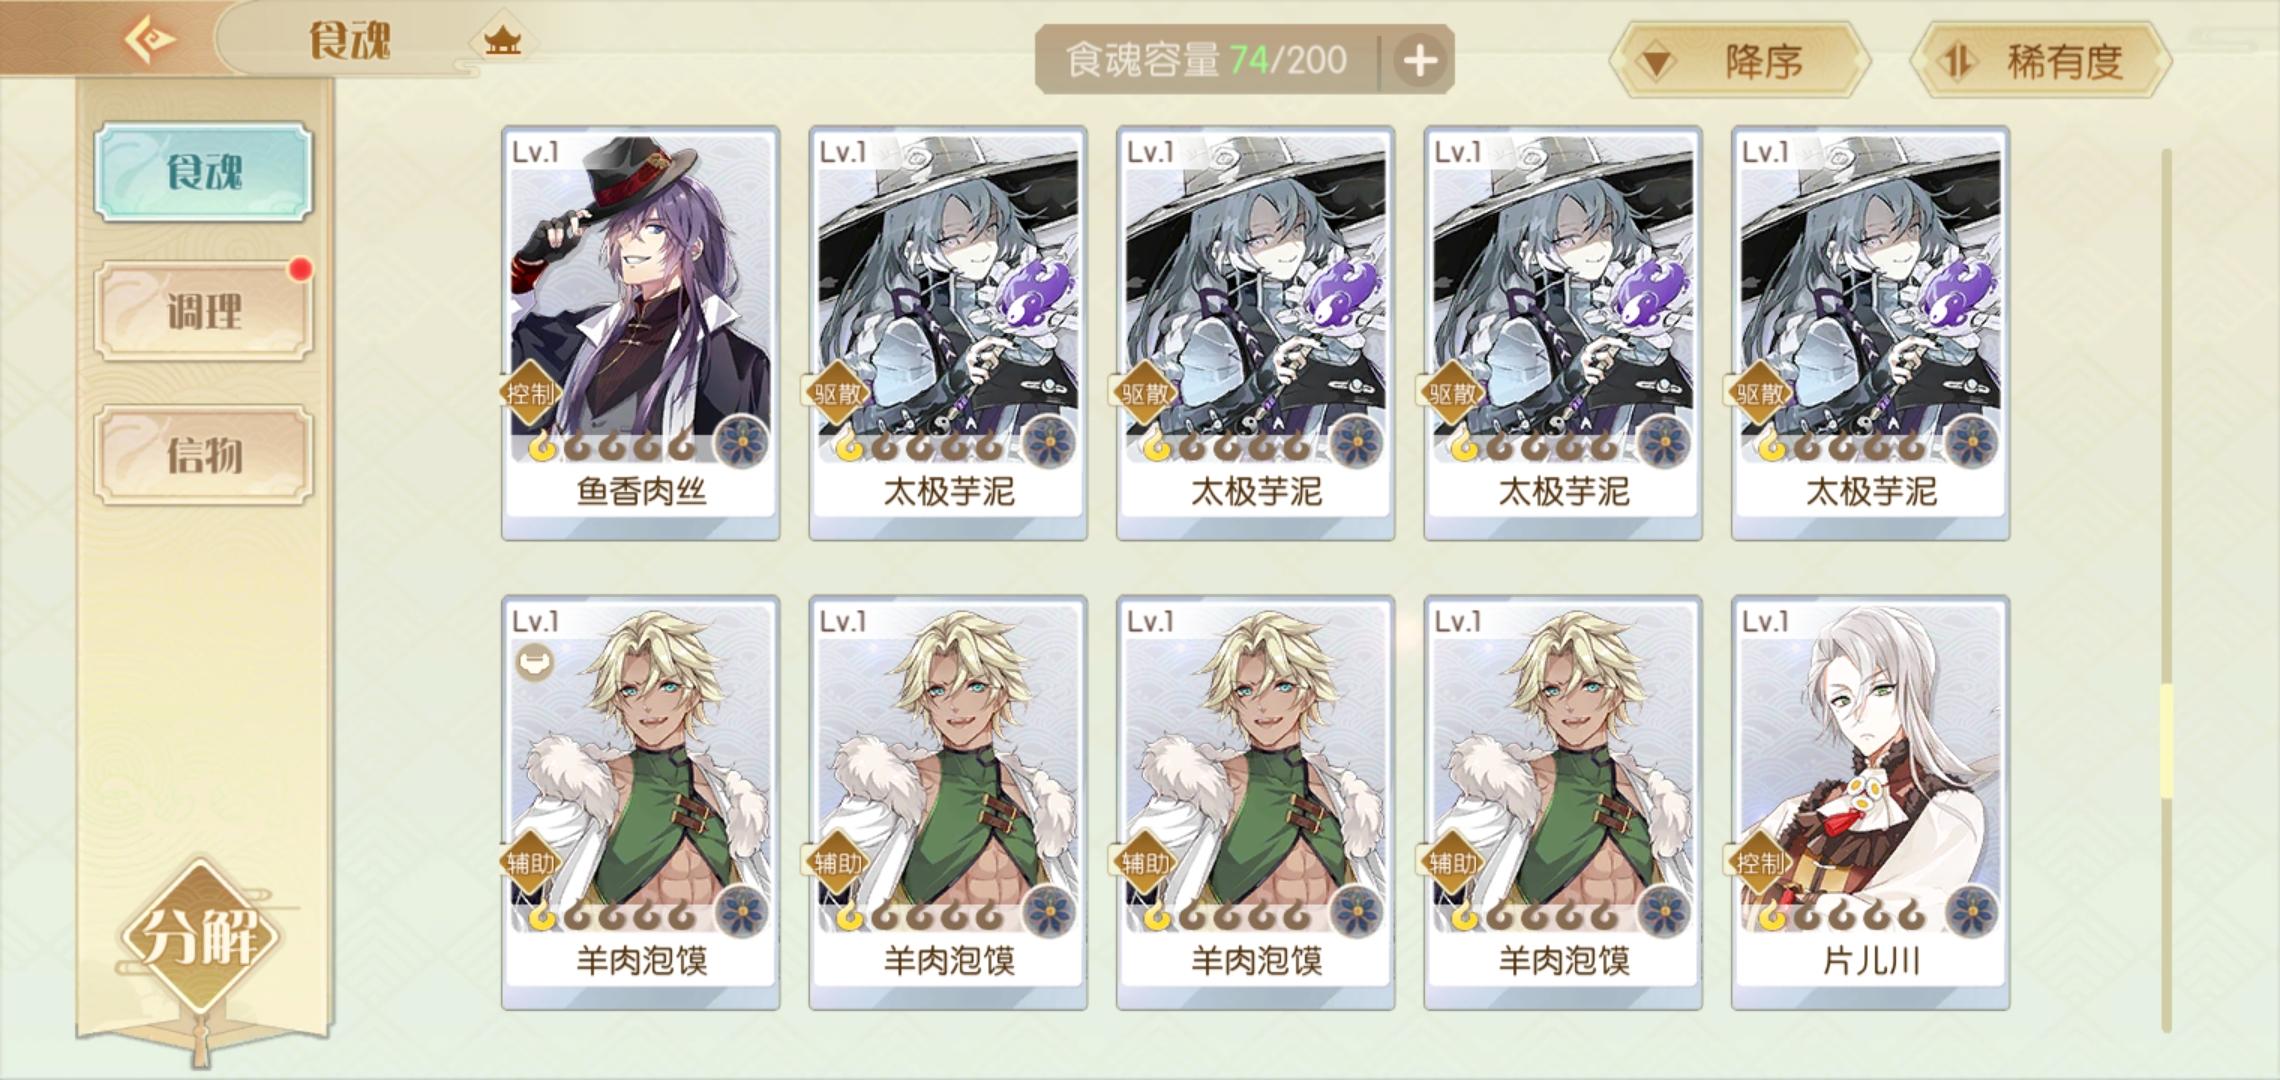Open the home pavilion icon beside 食魂
The height and width of the screenshot is (1080, 2280).
click(502, 41)
